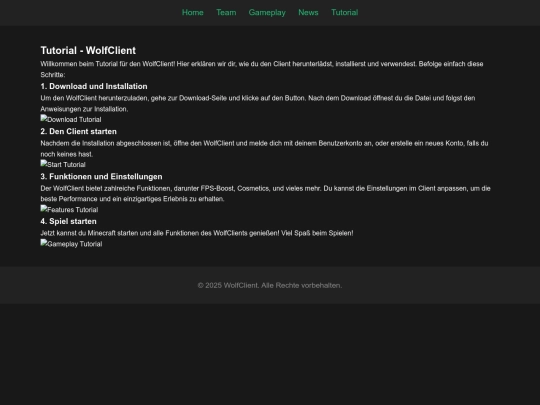Click heading '4. Spiel starten'
Viewport: 540px width, 405px height.
pos(69,221)
